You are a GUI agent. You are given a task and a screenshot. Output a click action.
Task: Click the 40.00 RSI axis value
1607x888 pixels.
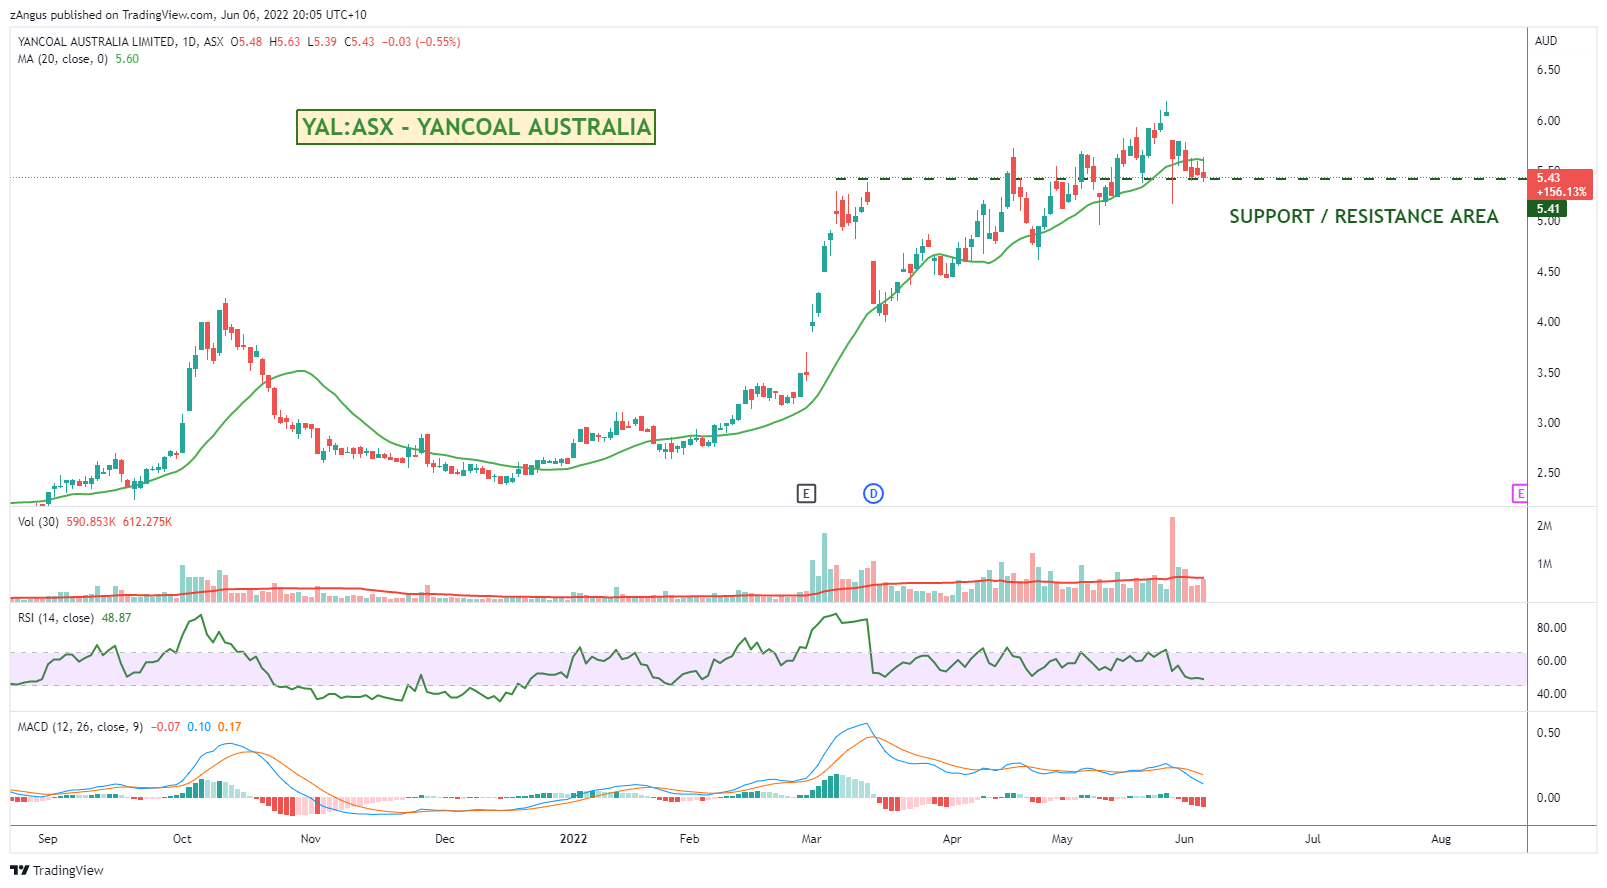[x=1552, y=694]
